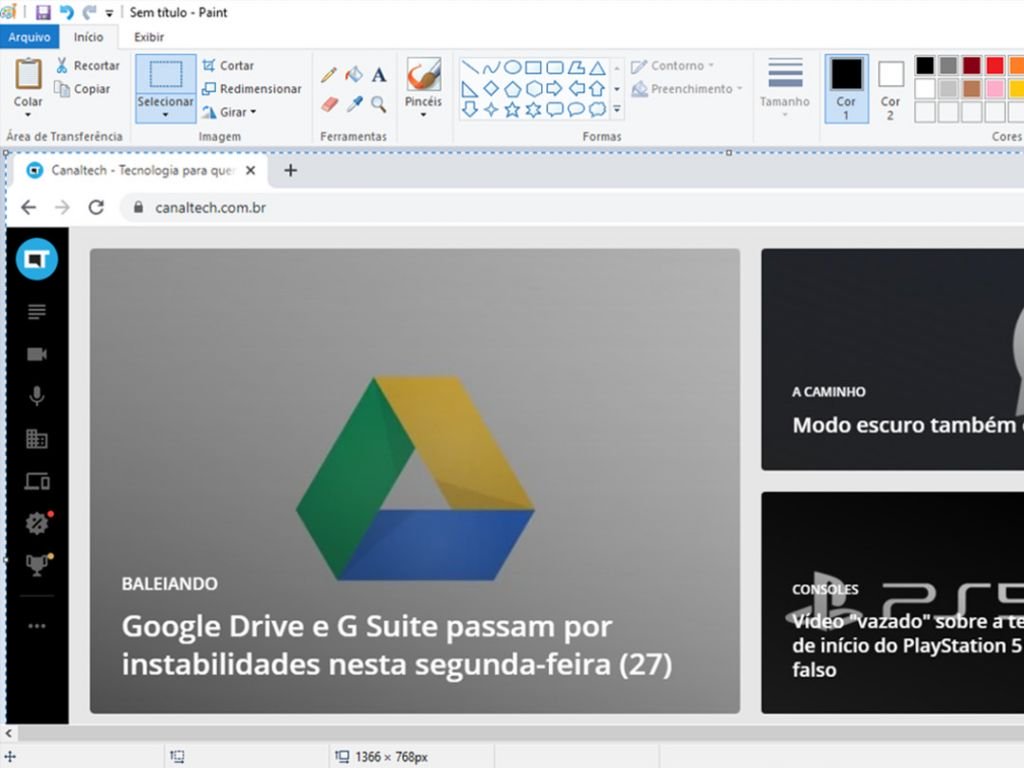The image size is (1024, 768).
Task: Click the Up arrow shape
Action: pos(597,88)
